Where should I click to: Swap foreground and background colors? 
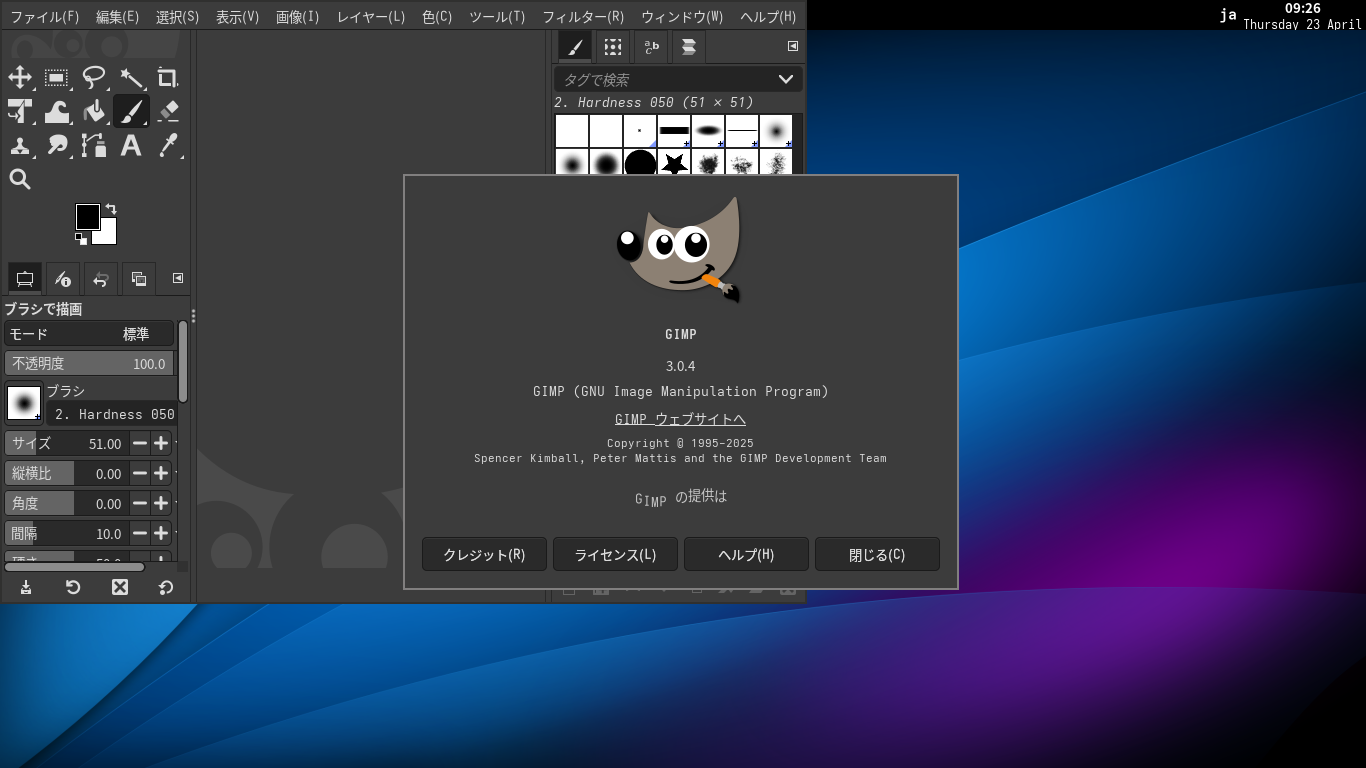tap(110, 206)
